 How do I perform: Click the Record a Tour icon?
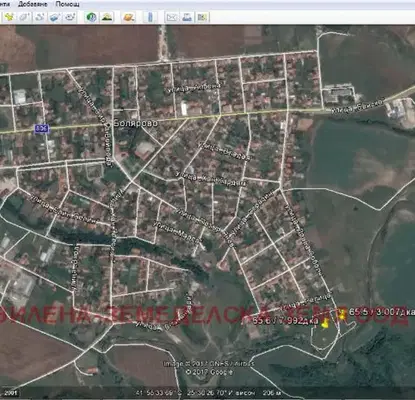coord(70,17)
